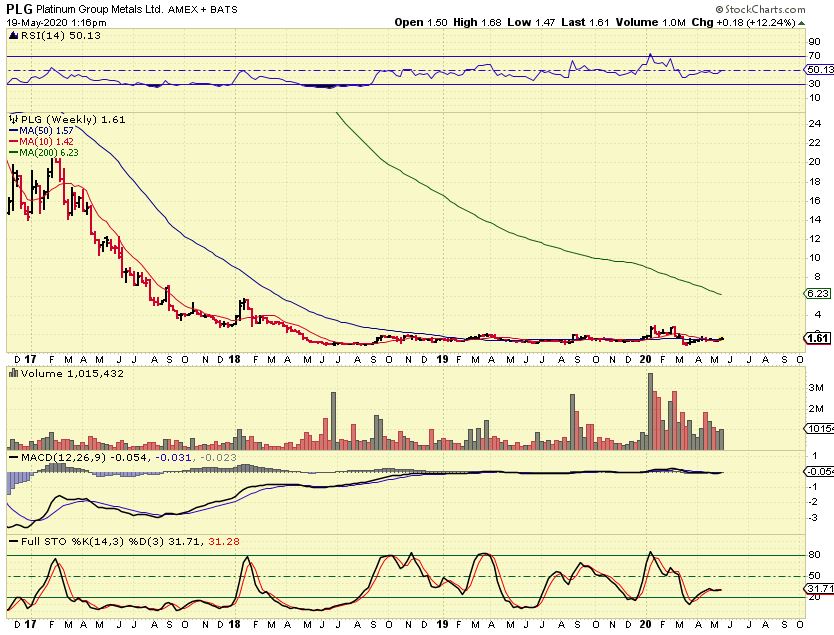The image size is (834, 635).
Task: Click the volume value tag on right axis
Action: pos(819,429)
